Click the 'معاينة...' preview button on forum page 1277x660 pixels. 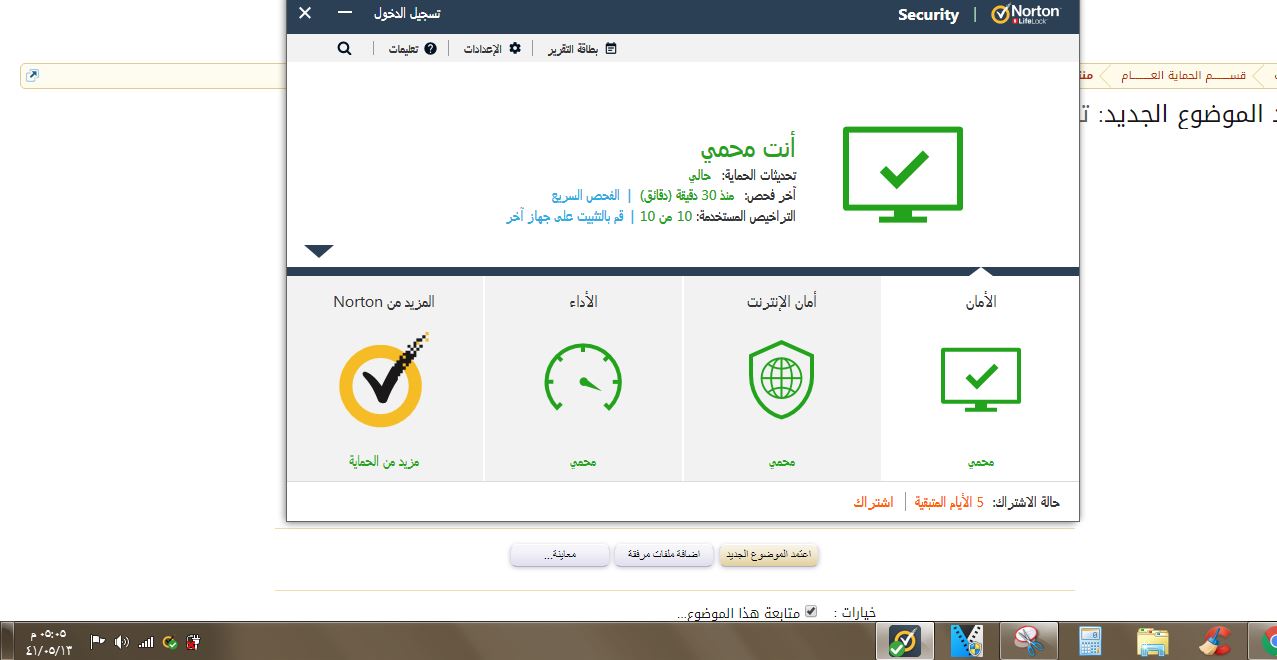tap(560, 554)
